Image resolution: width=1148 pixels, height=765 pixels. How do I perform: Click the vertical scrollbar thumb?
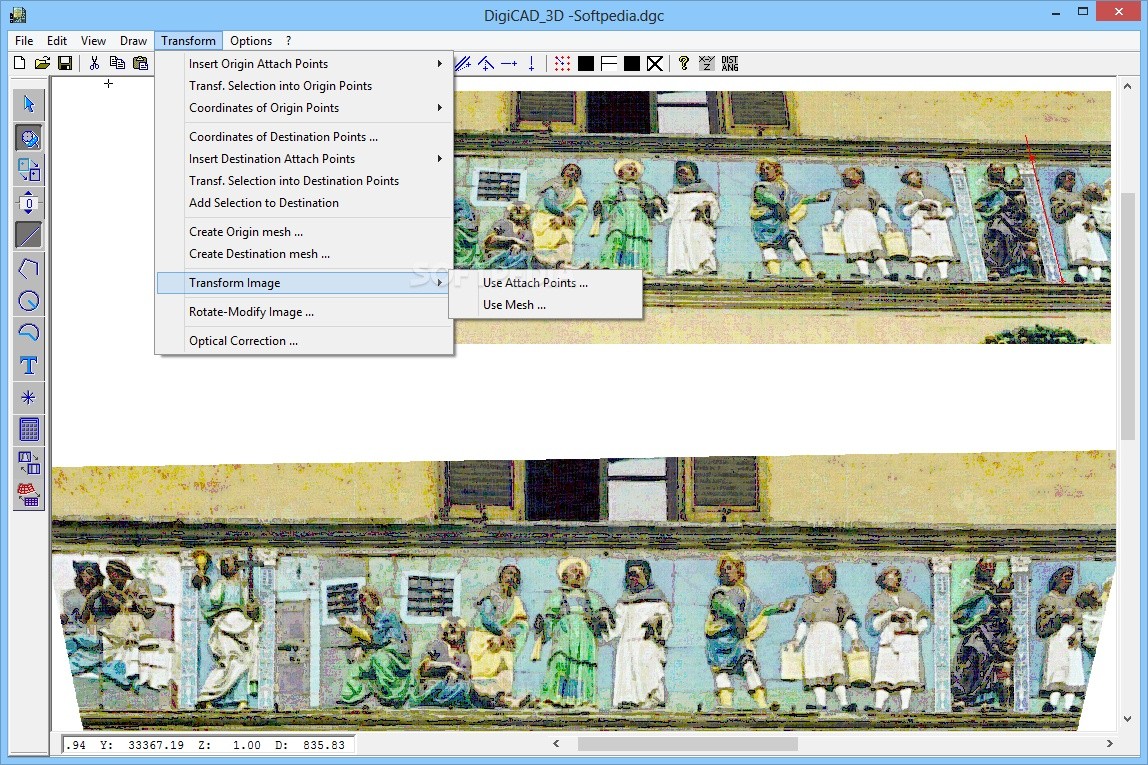click(x=1128, y=315)
